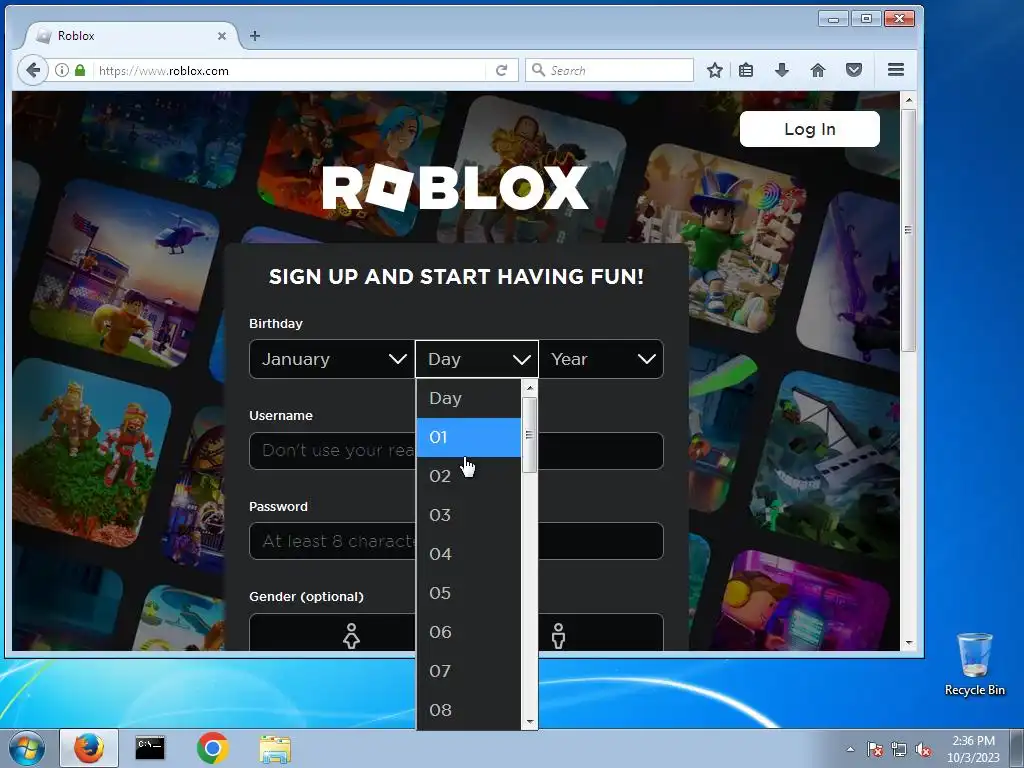
Task: Show bookmarks list icon in toolbar
Action: coord(746,70)
